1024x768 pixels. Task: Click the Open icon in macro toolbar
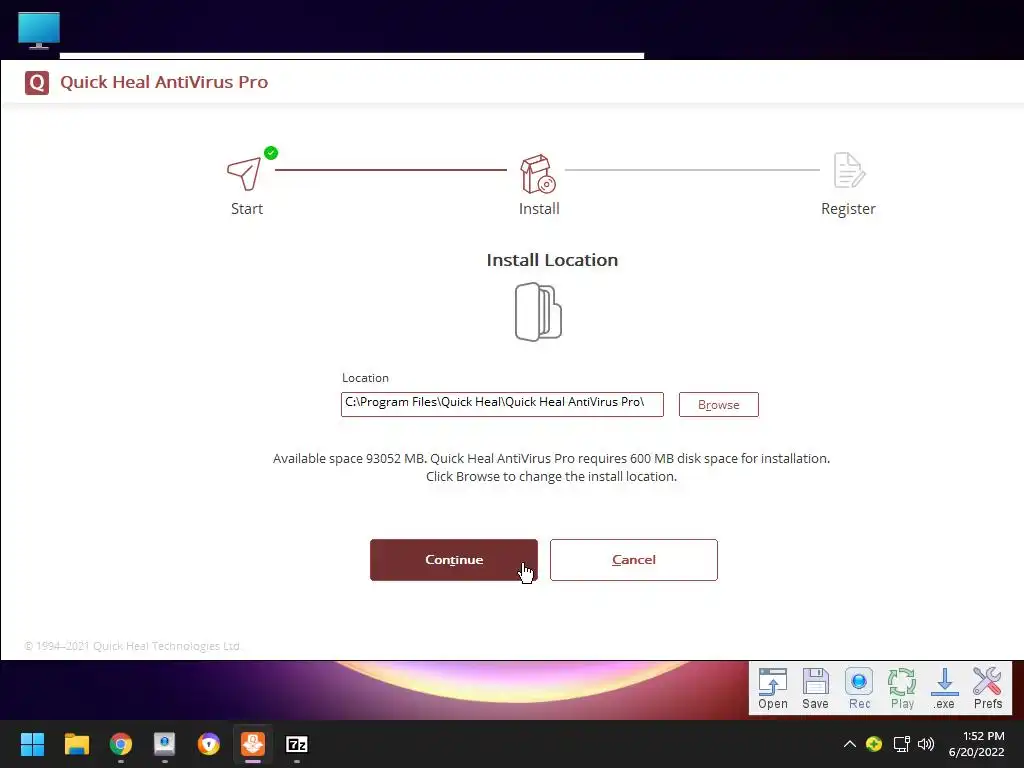click(773, 688)
